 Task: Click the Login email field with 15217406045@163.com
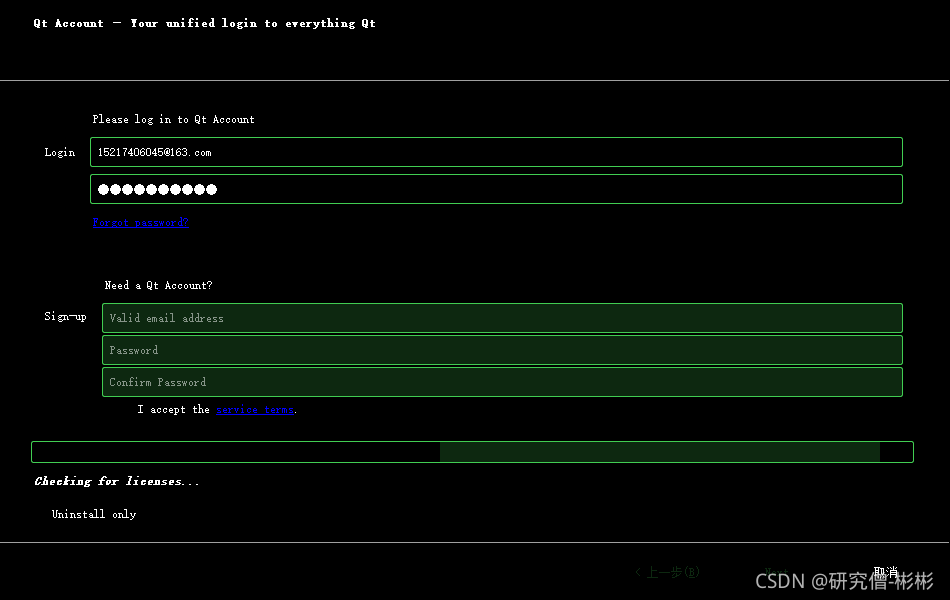pyautogui.click(x=496, y=152)
